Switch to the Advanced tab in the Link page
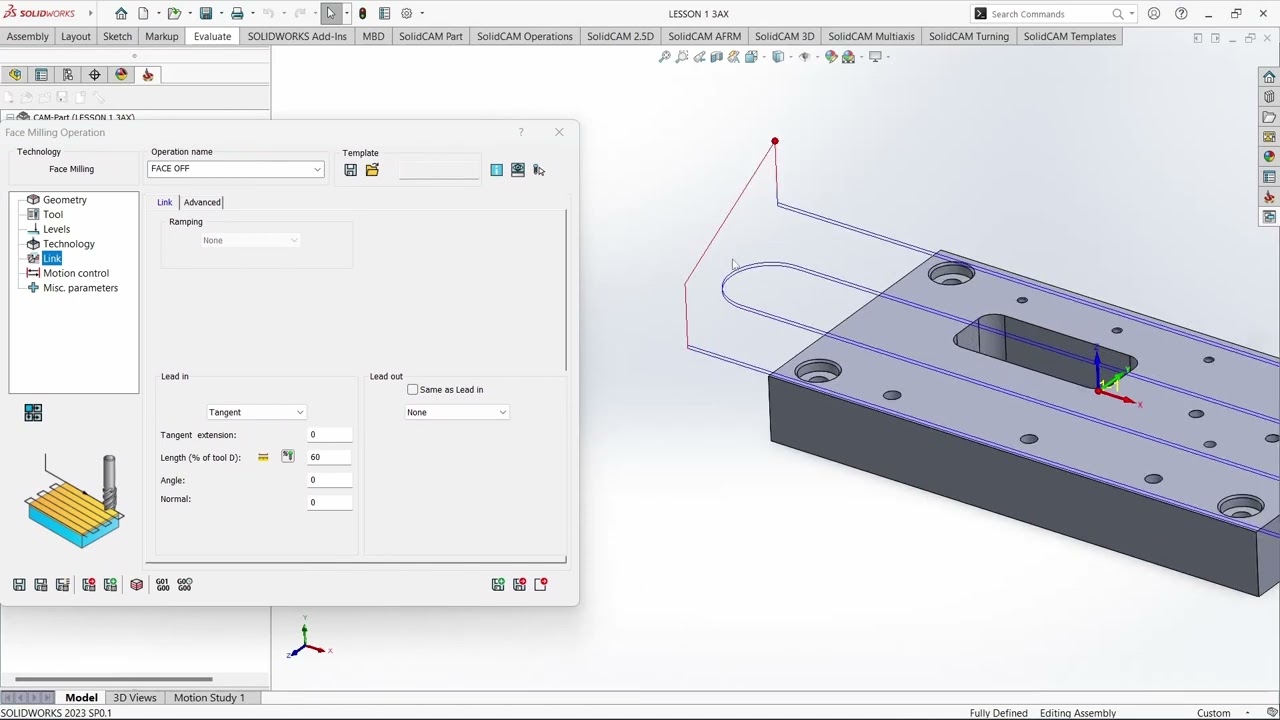This screenshot has height=720, width=1280. point(202,202)
